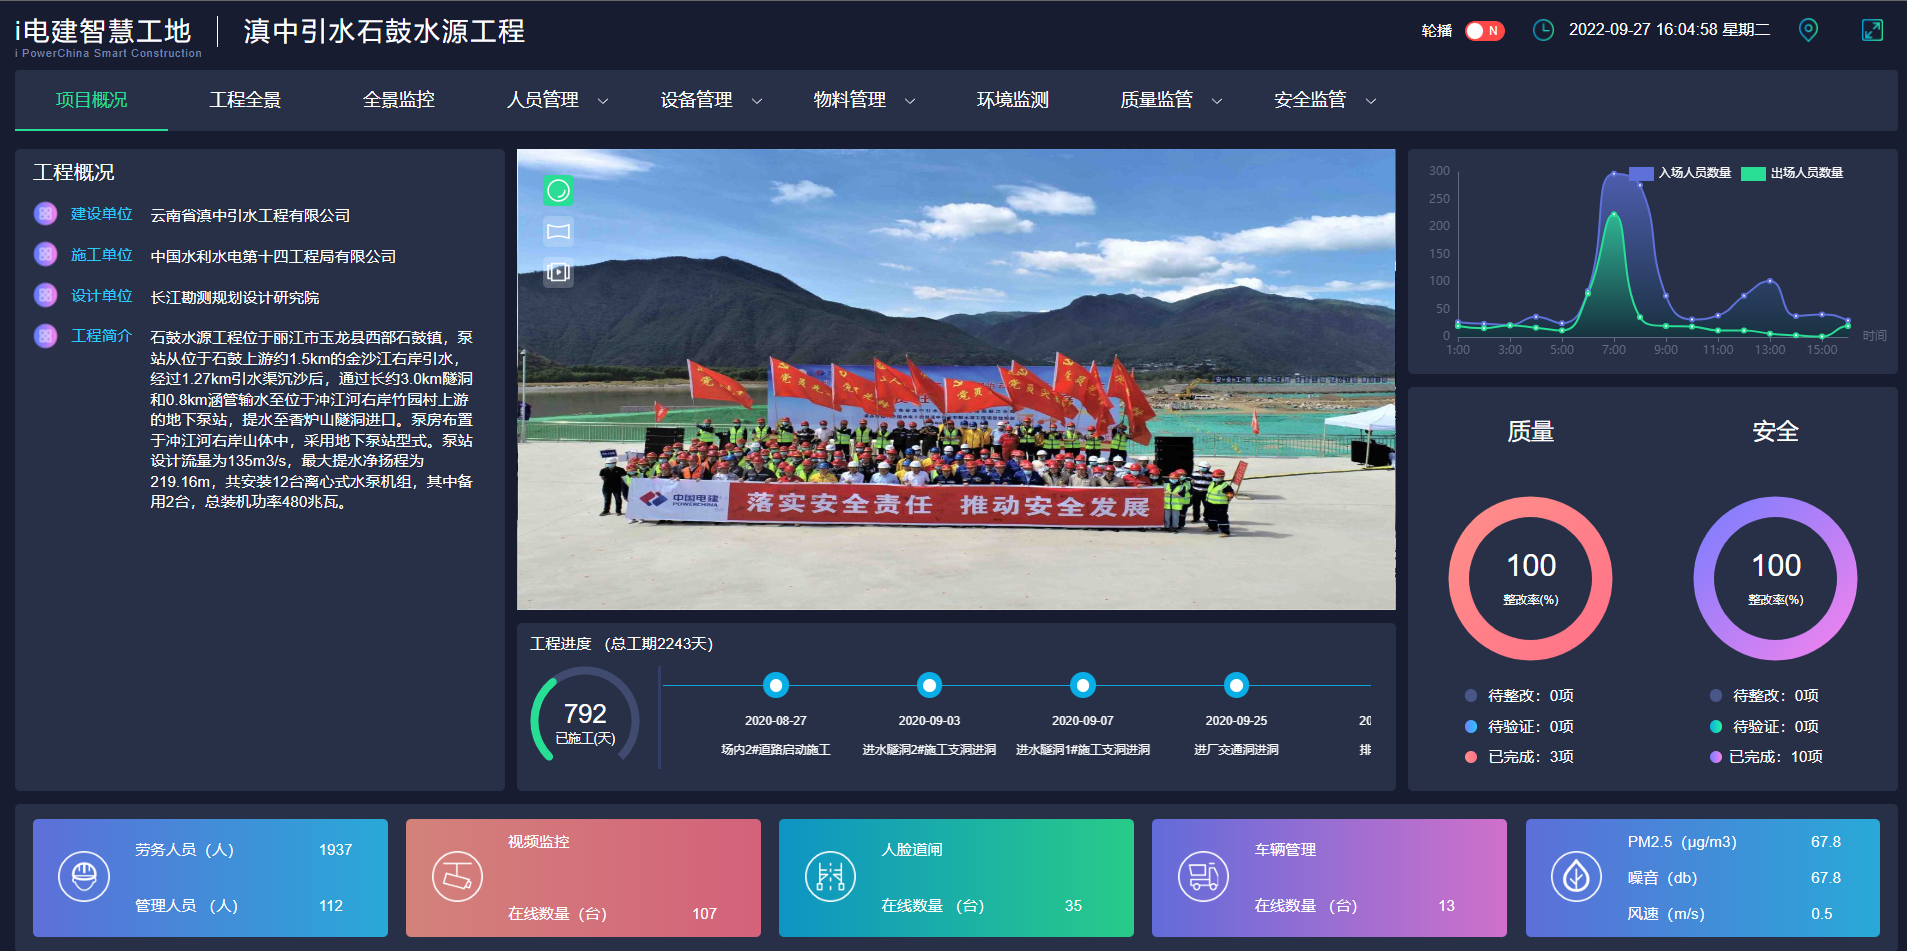Viewport: 1907px width, 951px height.
Task: Click the truck icon in the 车辆管理 card
Action: (1203, 877)
